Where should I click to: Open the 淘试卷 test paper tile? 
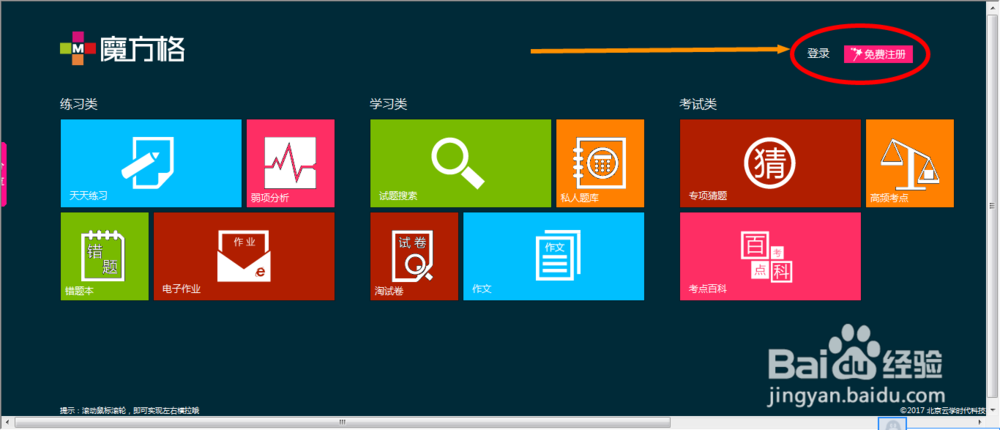(x=414, y=256)
